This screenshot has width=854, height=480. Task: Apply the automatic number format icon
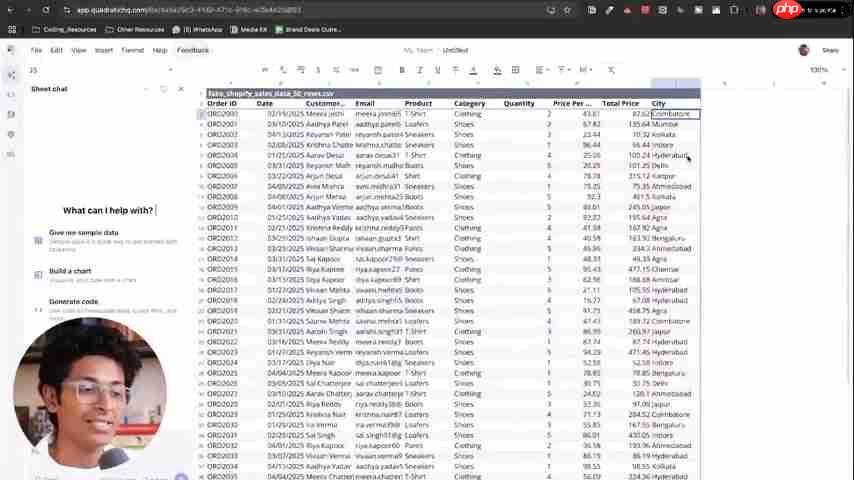tap(265, 70)
